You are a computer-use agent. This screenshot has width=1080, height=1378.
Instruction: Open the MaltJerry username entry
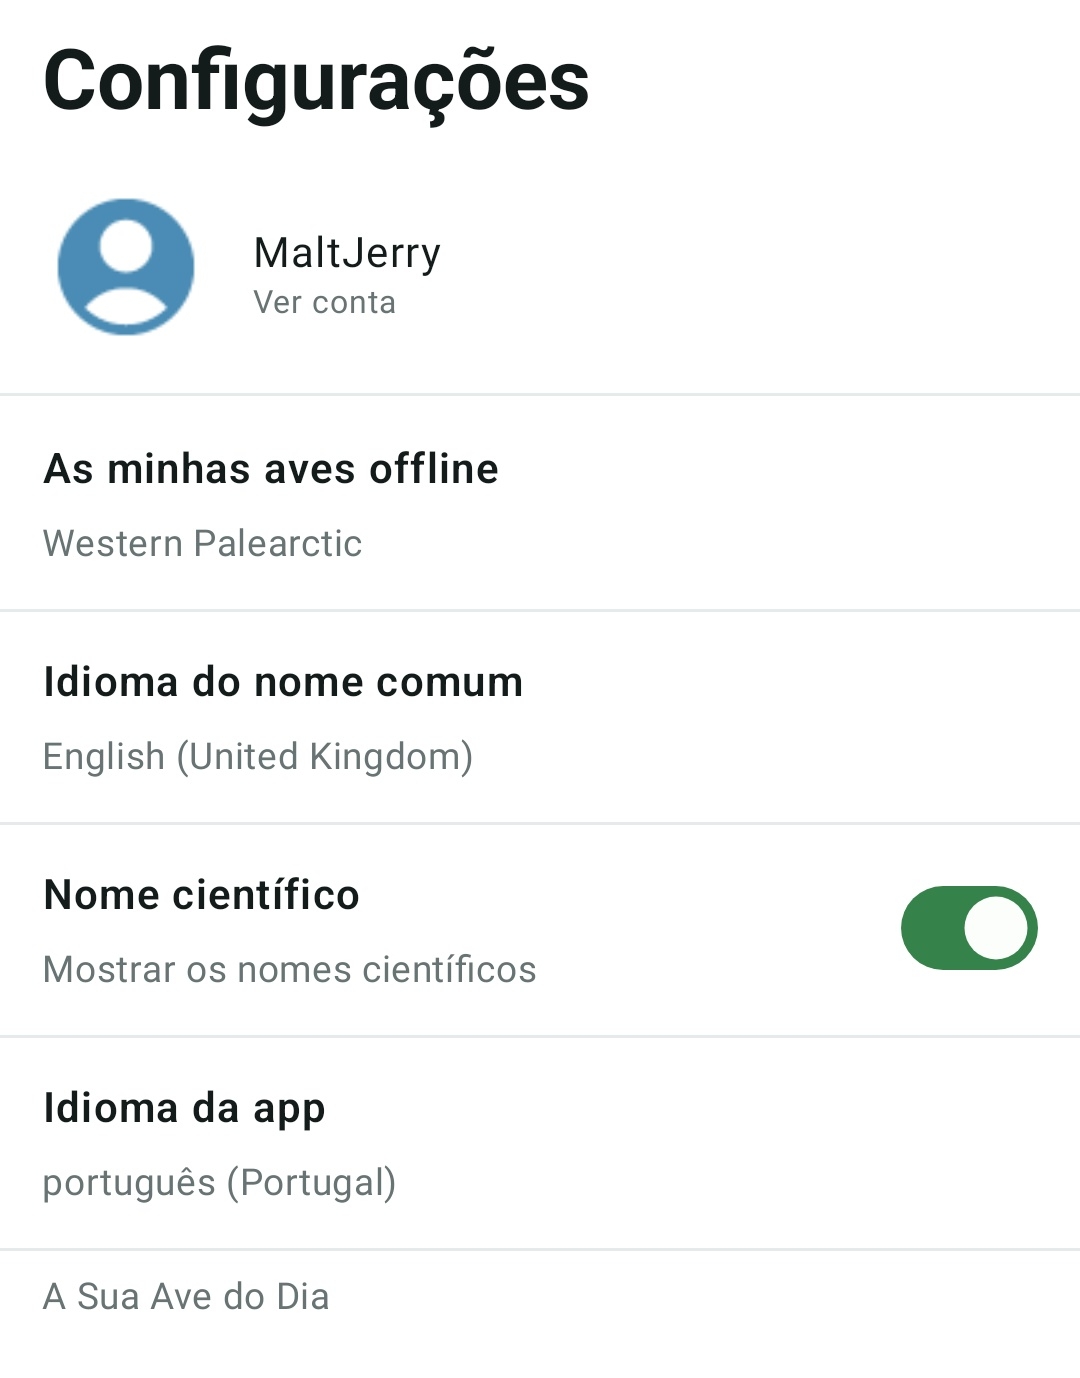pyautogui.click(x=346, y=253)
